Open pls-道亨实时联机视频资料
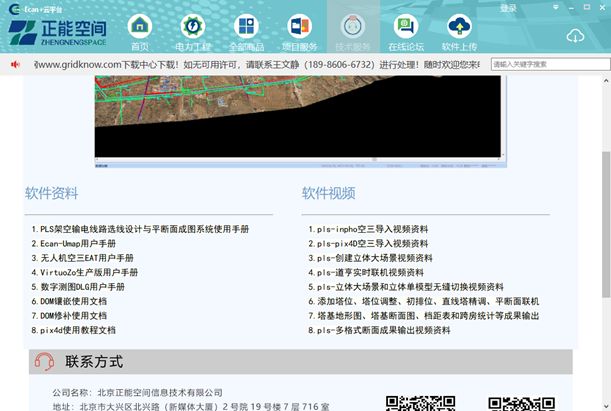 pos(366,272)
